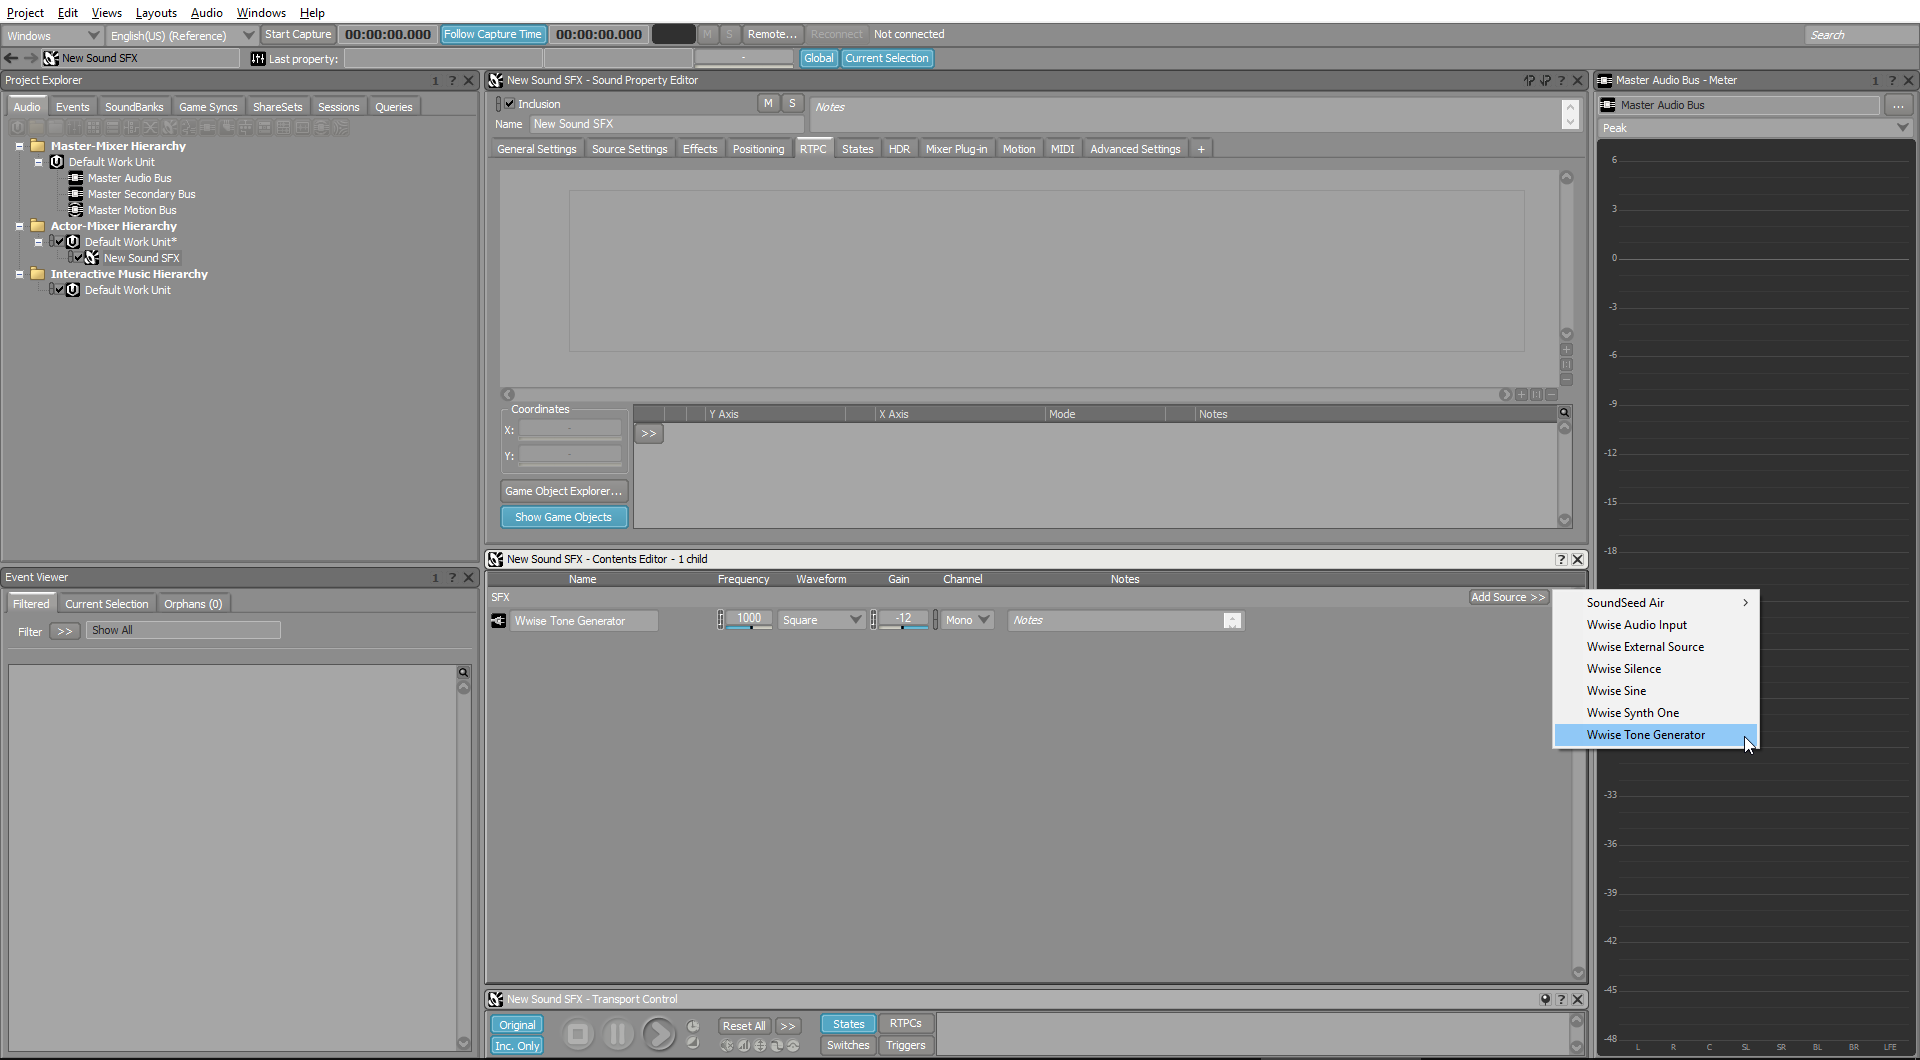Toggle the Inclusion checkbox
Image resolution: width=1920 pixels, height=1060 pixels.
(x=510, y=104)
